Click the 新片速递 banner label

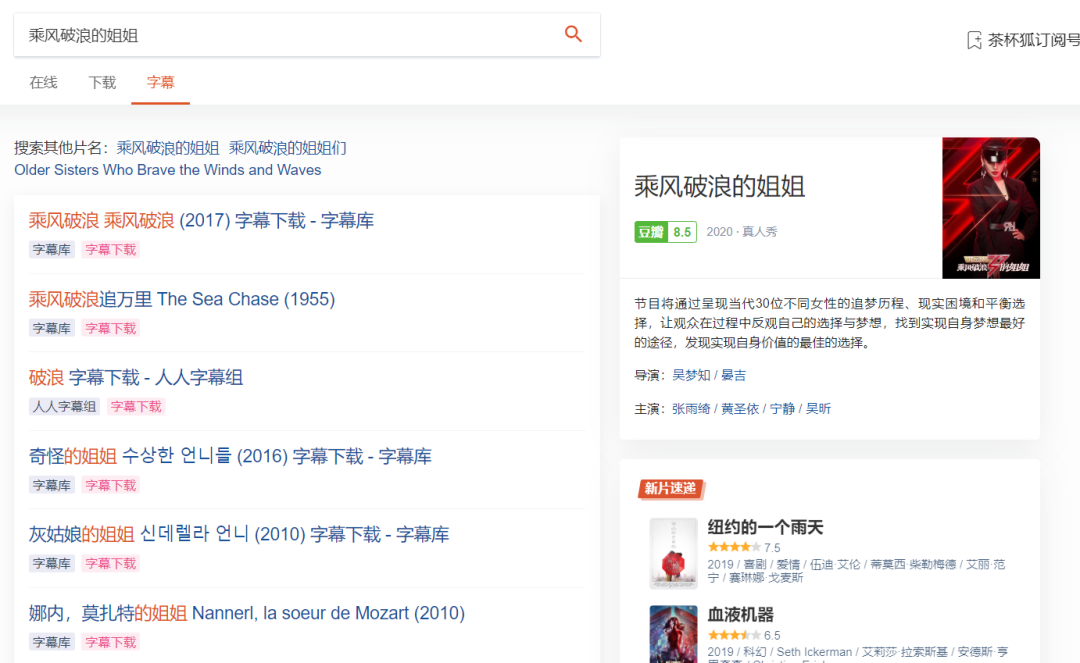(x=670, y=488)
